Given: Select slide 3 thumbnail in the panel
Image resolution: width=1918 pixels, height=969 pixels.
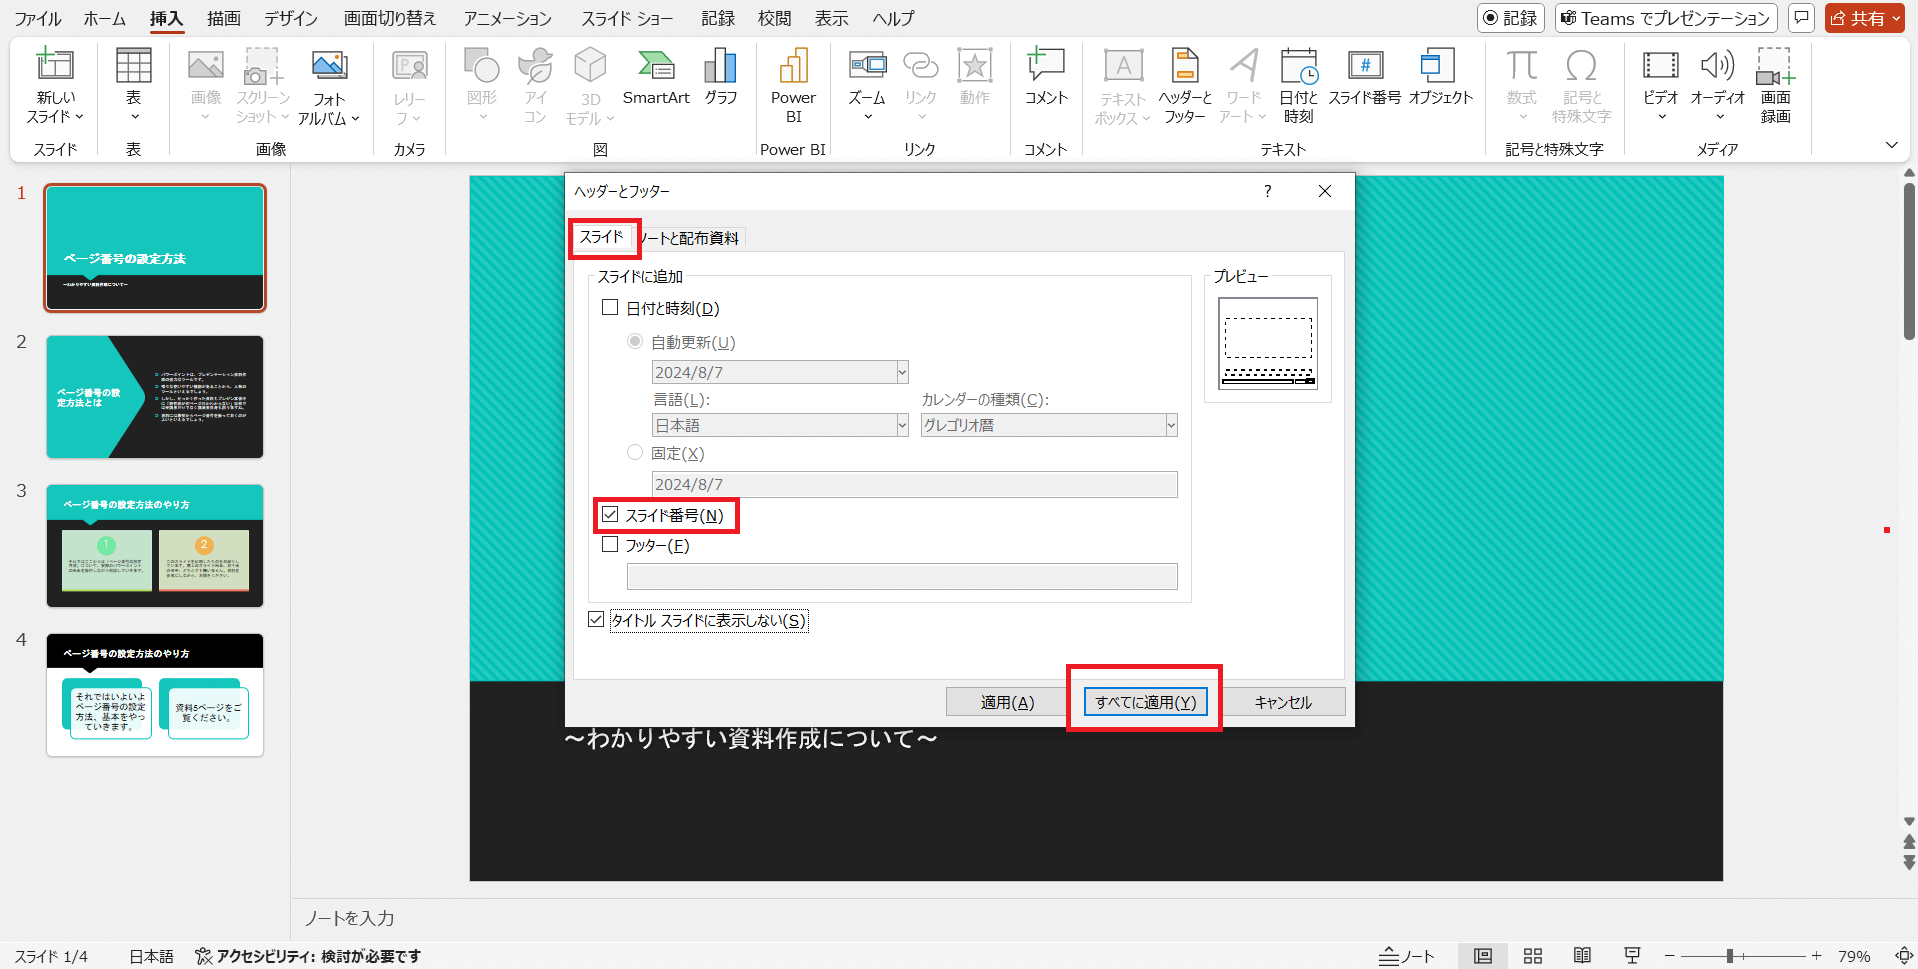Looking at the screenshot, I should point(154,546).
